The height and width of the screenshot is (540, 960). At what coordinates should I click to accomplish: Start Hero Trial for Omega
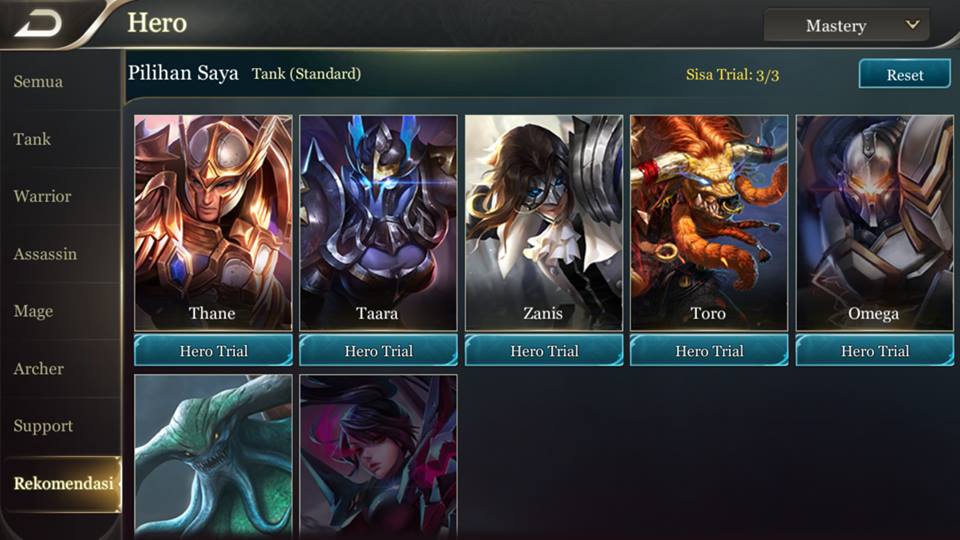point(874,351)
